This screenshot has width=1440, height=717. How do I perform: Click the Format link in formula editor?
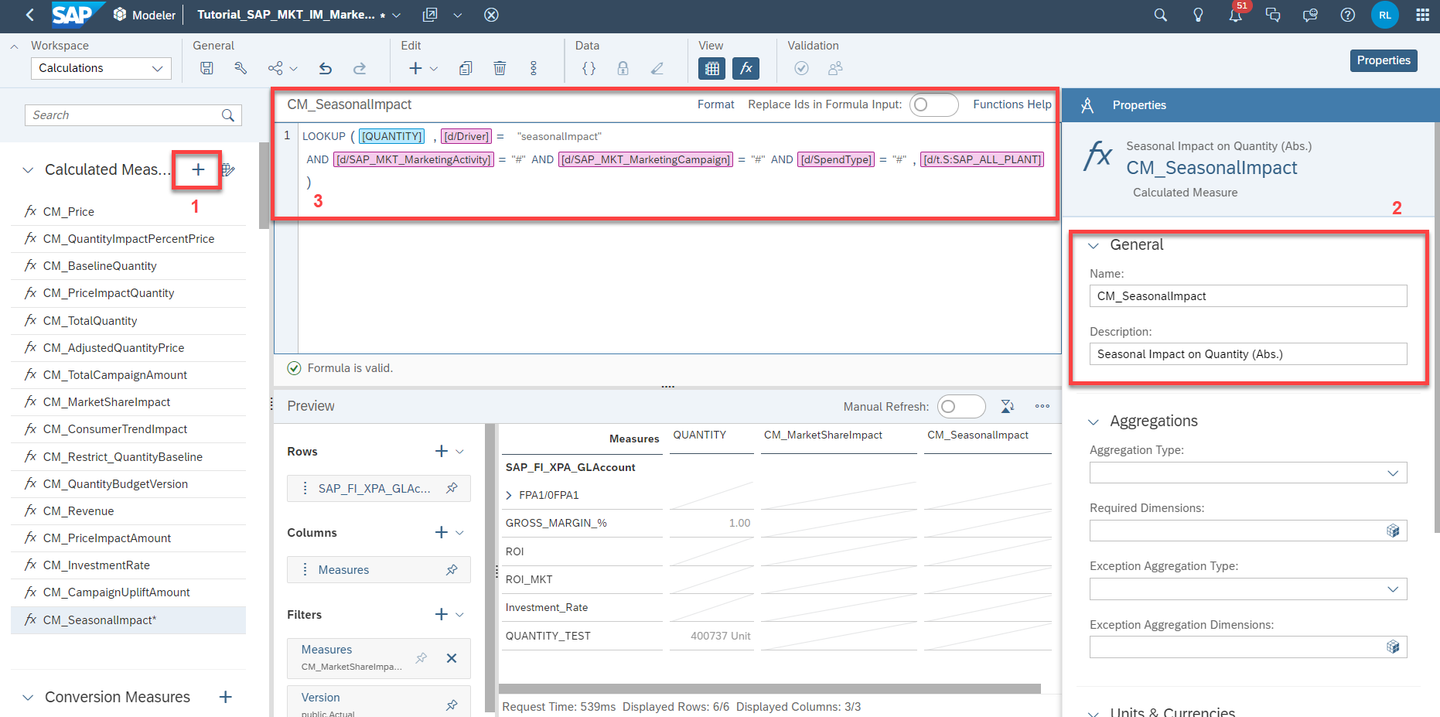pos(716,104)
